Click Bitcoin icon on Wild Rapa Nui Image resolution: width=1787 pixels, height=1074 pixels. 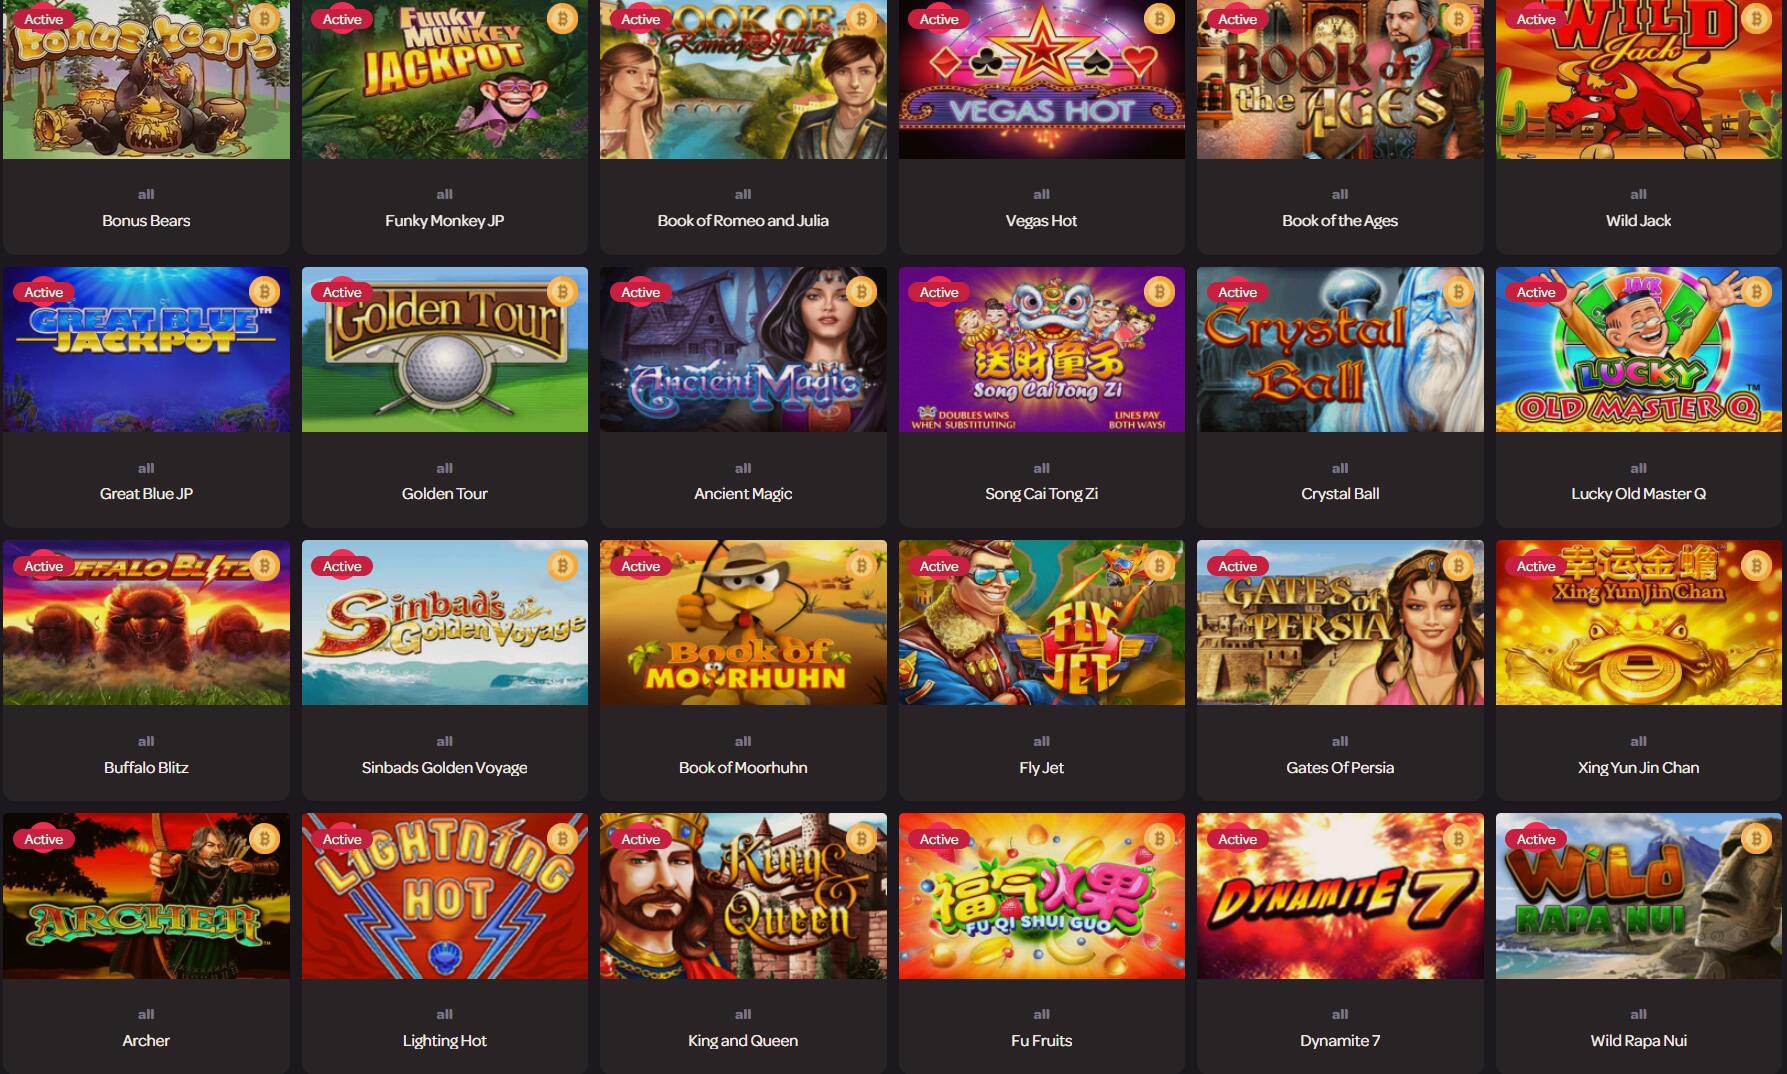1756,839
